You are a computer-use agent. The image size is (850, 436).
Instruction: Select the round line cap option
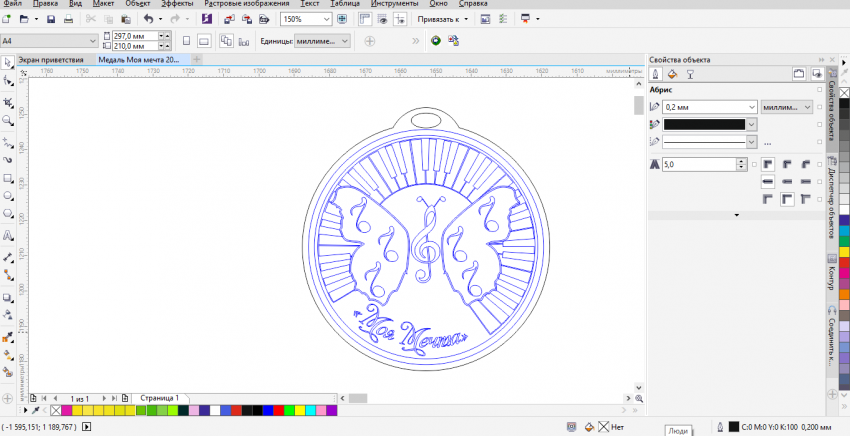788,181
